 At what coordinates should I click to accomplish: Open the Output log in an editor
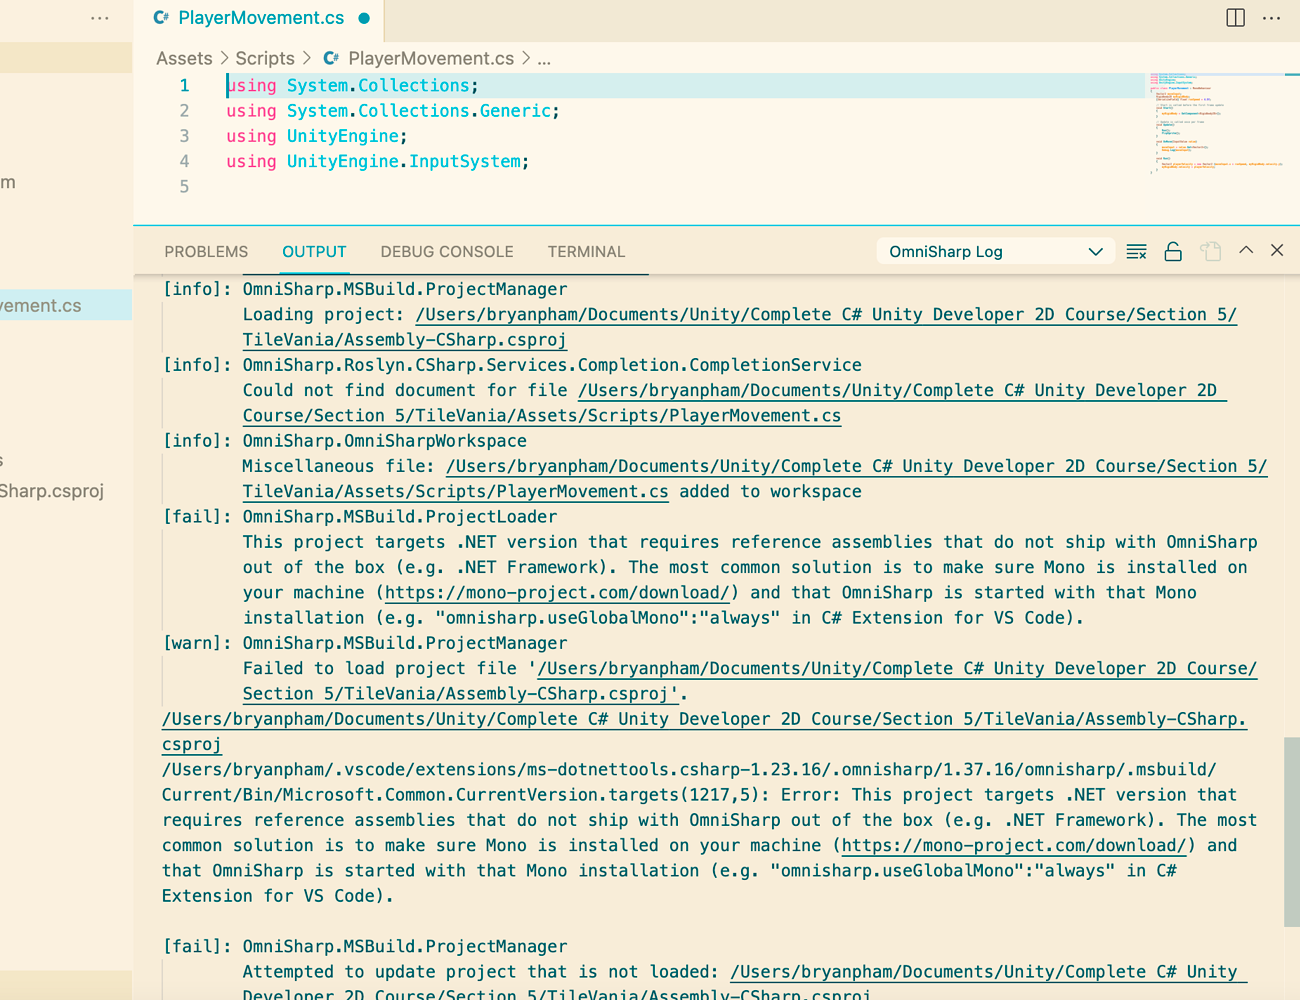click(x=1210, y=250)
